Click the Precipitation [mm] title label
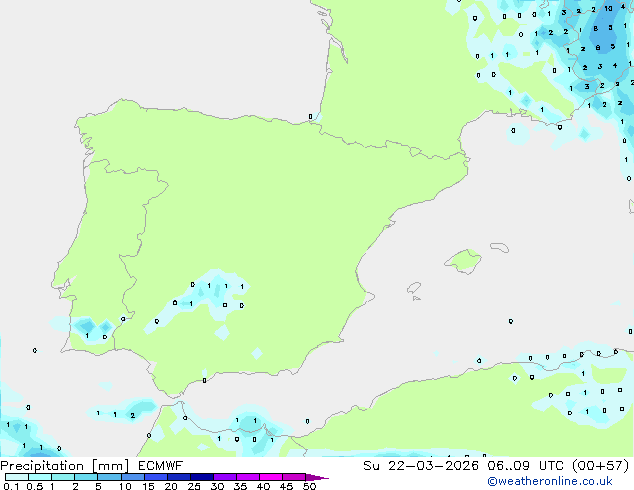This screenshot has height=490, width=634. [64, 466]
